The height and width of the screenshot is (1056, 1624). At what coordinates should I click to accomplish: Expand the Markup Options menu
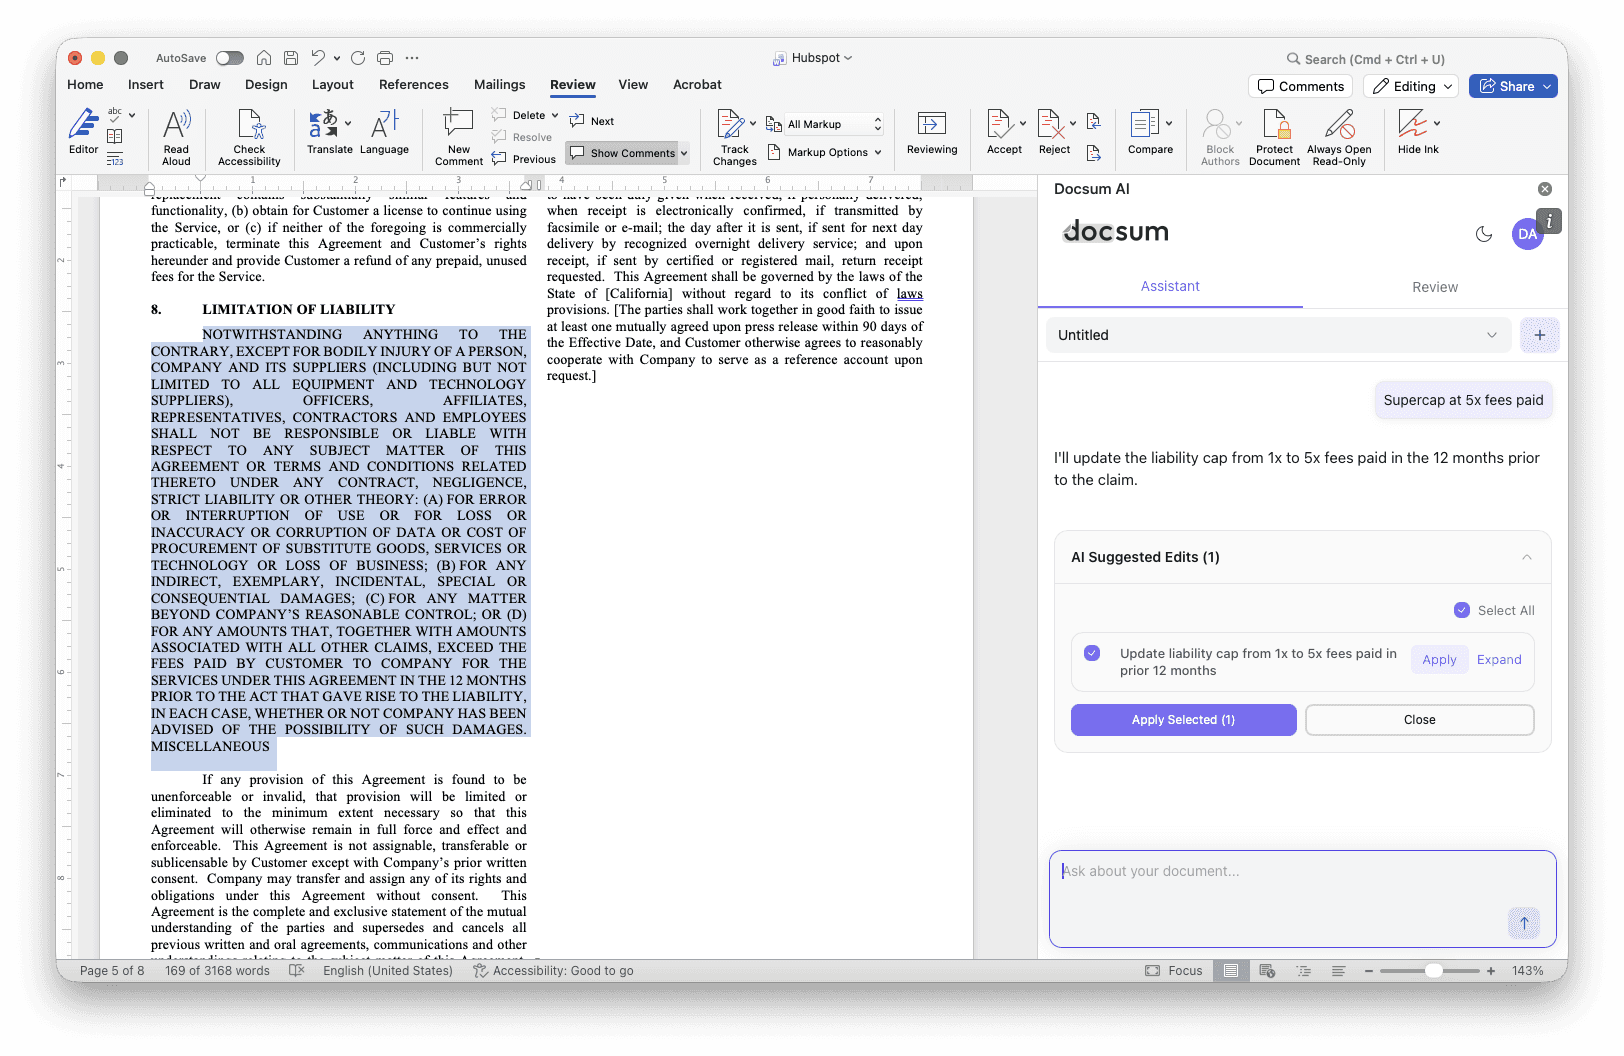point(826,153)
